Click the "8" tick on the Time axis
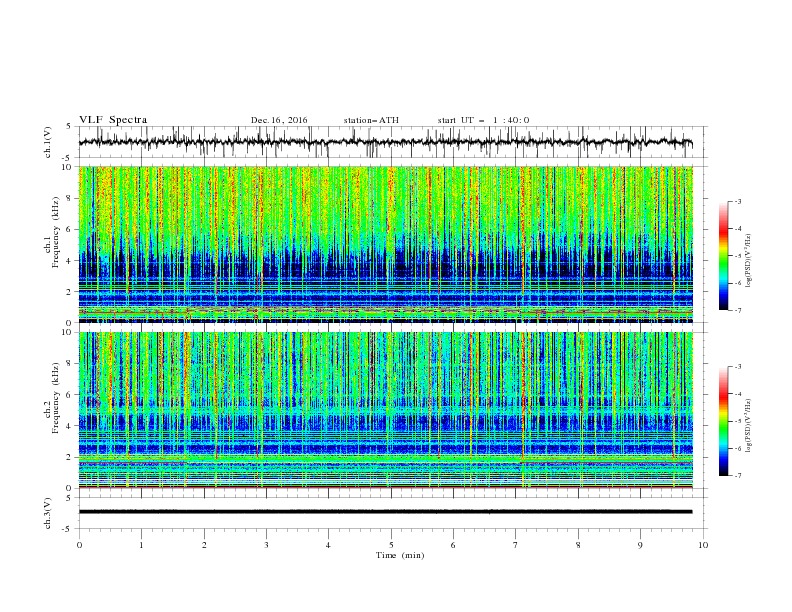Viewport: 792px width, 612px height. point(578,545)
